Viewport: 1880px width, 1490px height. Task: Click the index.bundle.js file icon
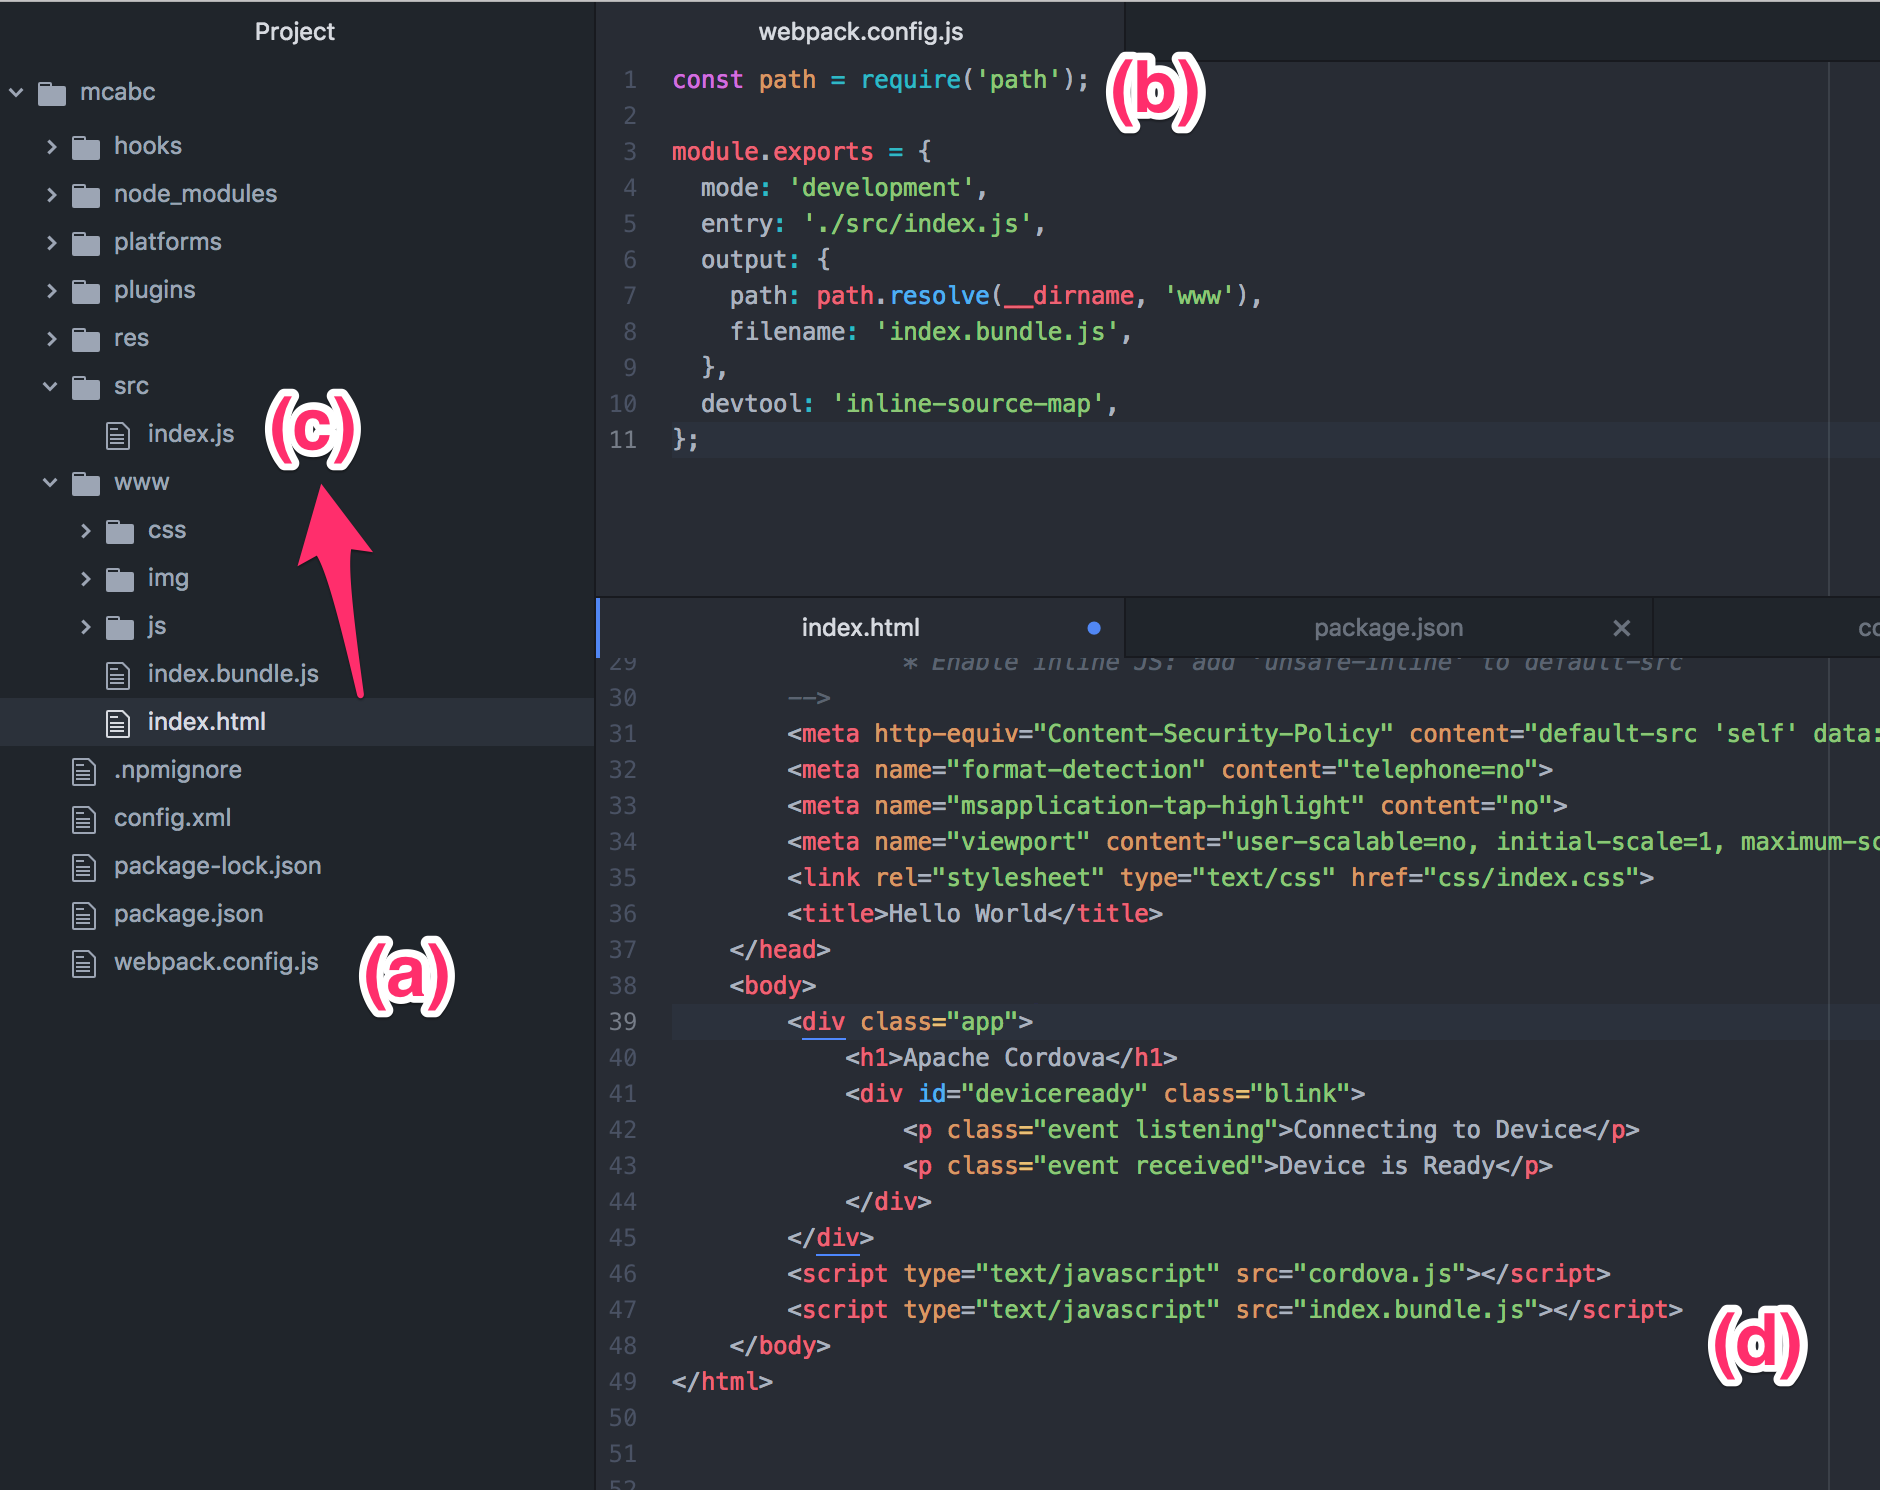tap(119, 674)
